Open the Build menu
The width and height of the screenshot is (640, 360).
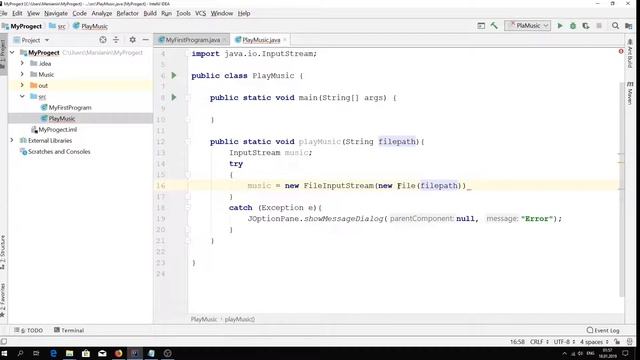point(150,13)
